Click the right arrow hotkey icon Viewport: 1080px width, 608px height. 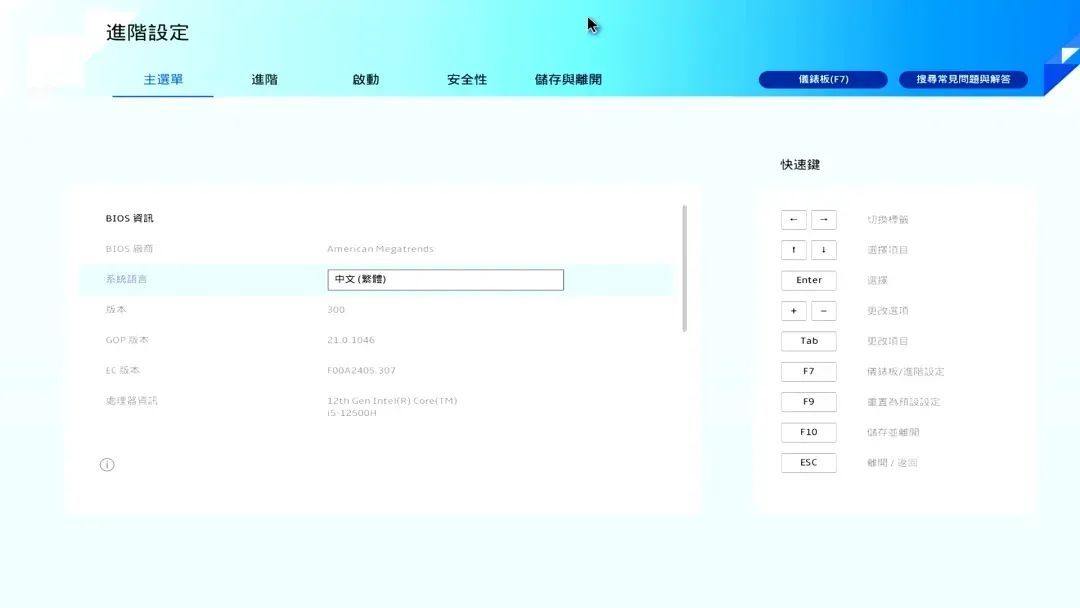(x=823, y=219)
